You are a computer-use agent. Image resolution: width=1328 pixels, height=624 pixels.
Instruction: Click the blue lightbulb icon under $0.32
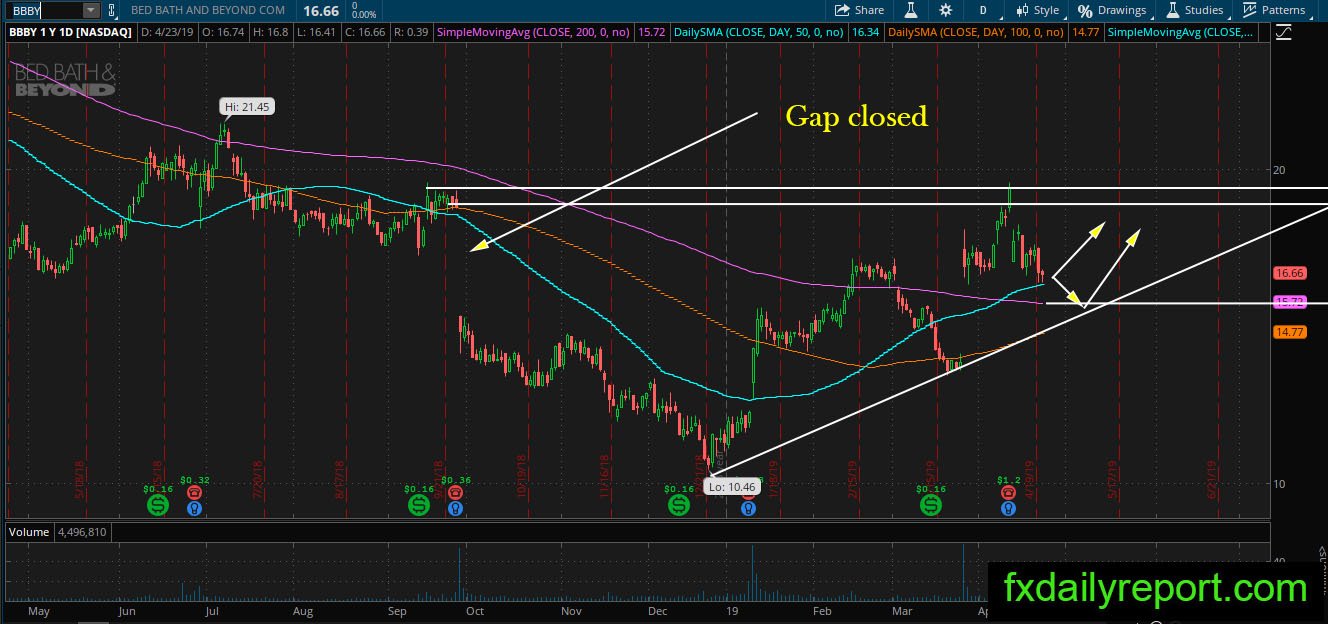[194, 509]
